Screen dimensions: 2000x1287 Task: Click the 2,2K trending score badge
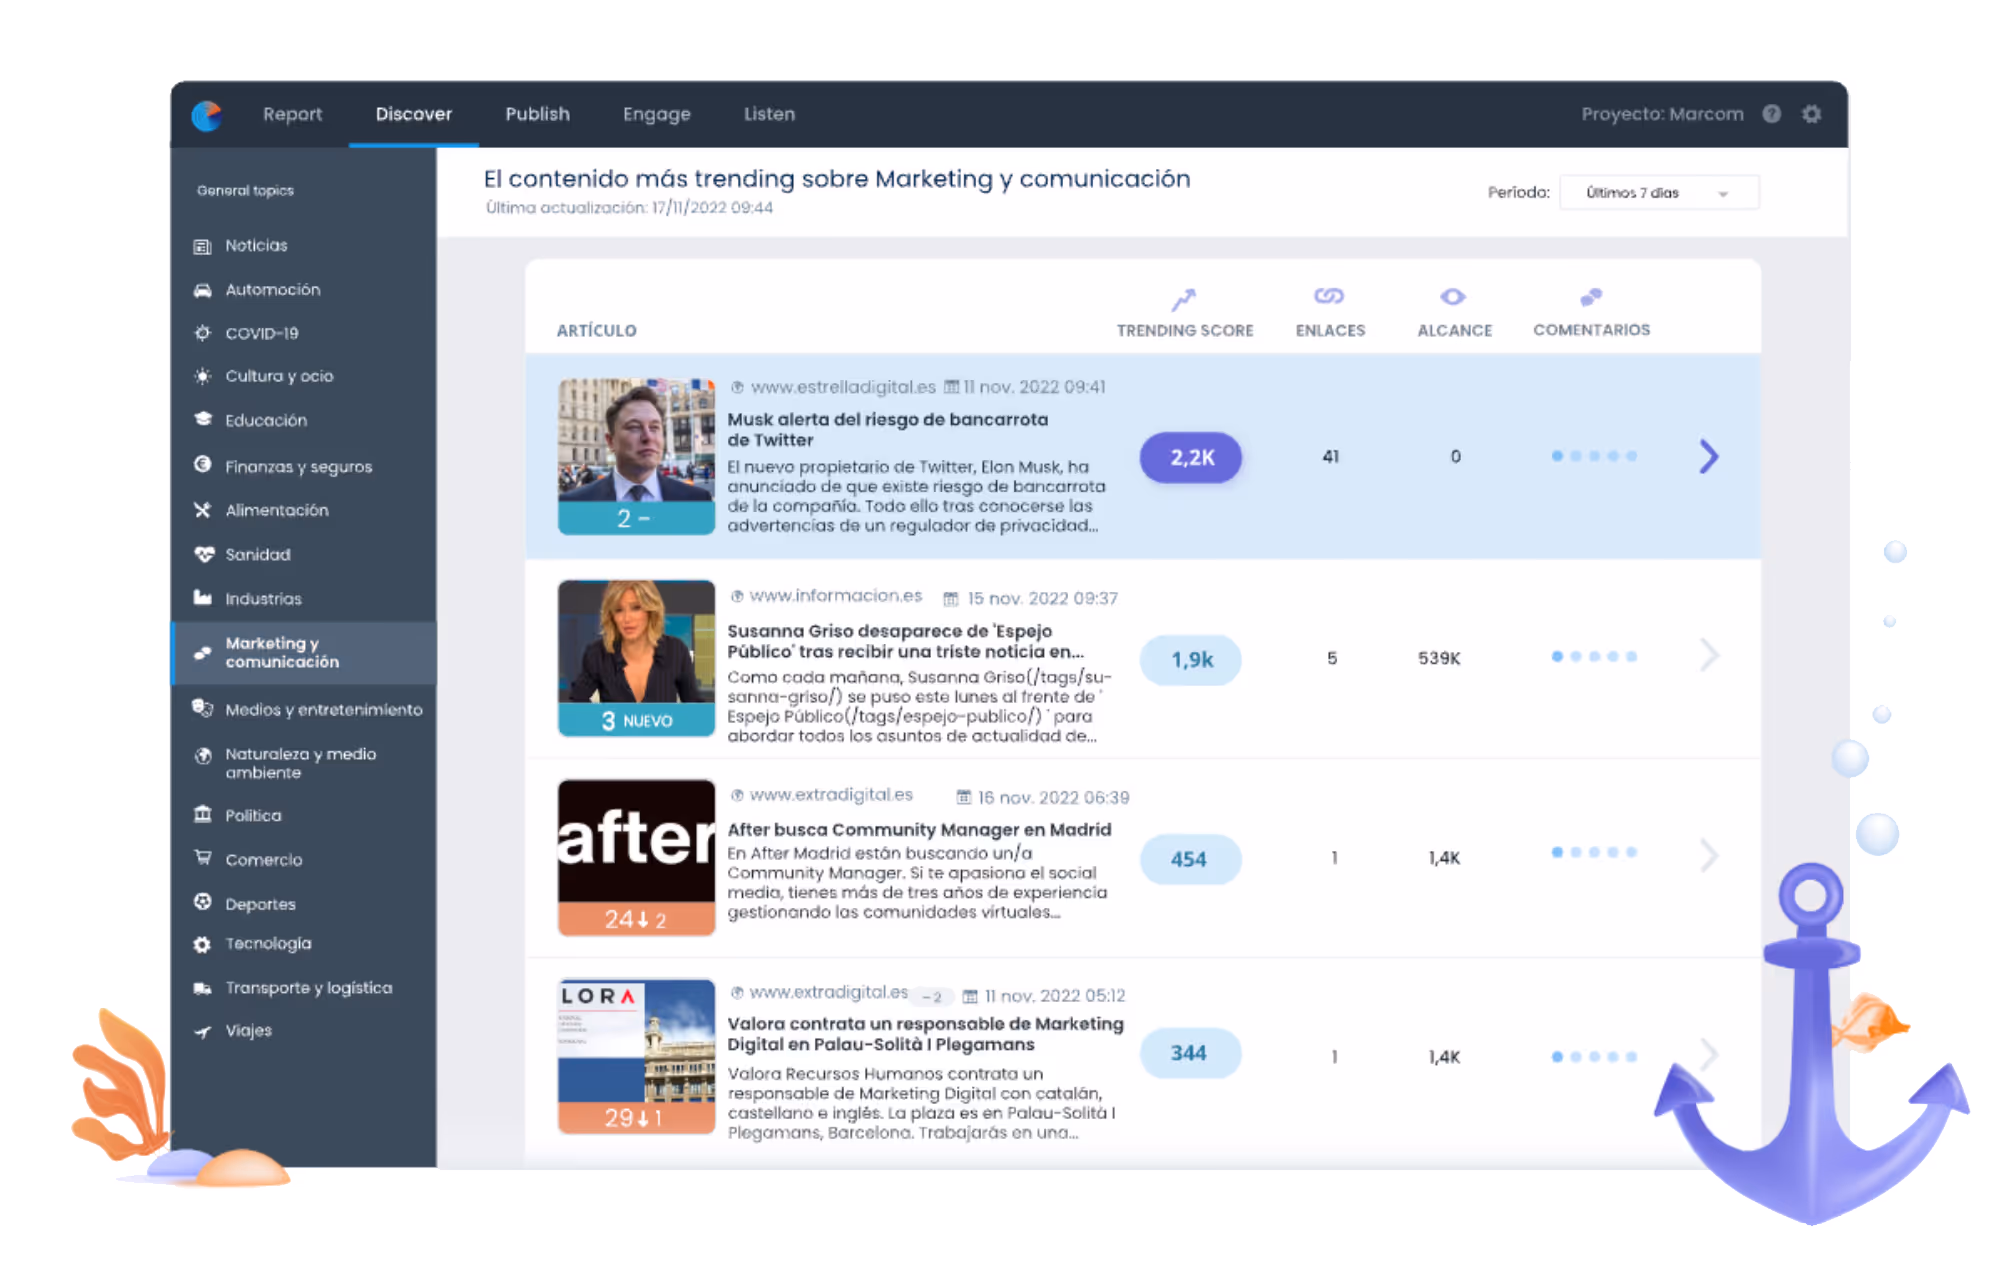(x=1190, y=457)
